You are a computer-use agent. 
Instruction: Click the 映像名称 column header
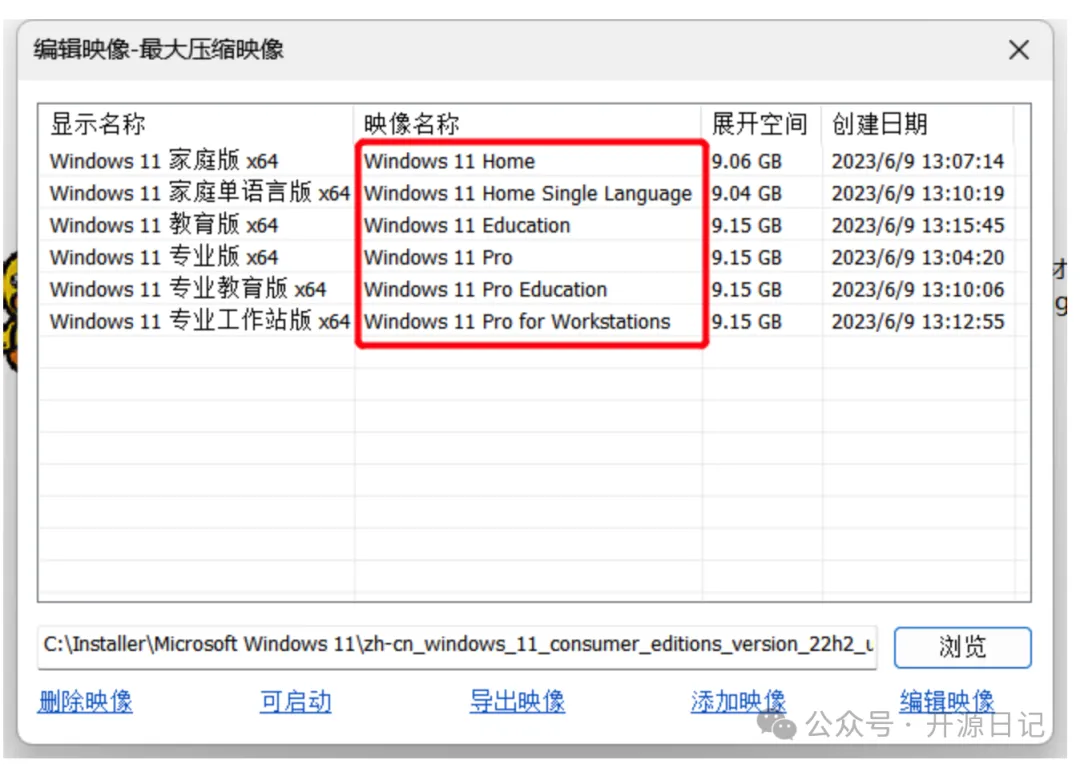[x=412, y=124]
